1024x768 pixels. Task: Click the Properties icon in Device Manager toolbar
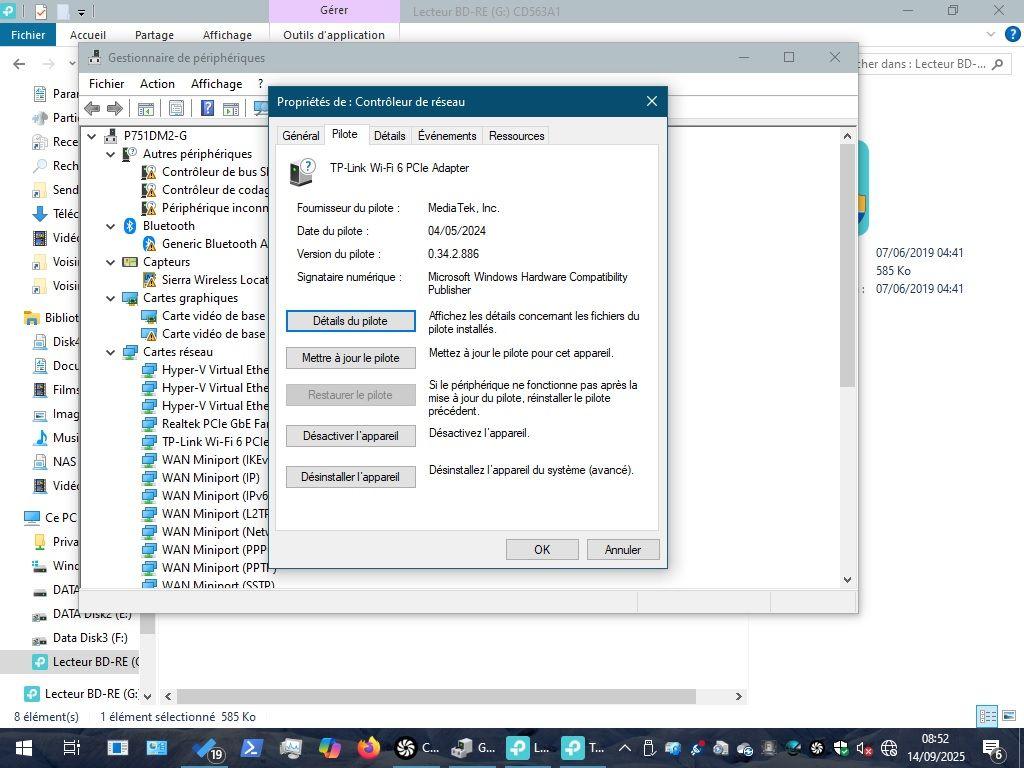coord(176,109)
